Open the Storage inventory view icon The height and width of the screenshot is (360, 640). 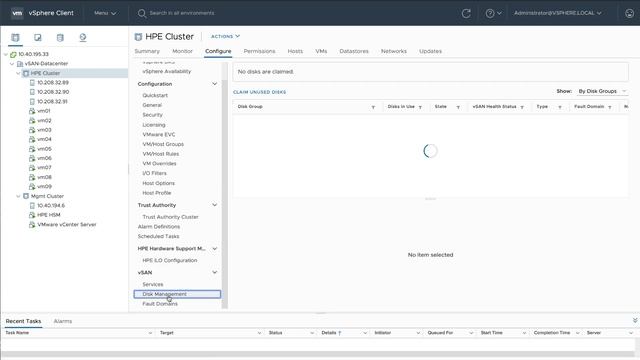(60, 38)
